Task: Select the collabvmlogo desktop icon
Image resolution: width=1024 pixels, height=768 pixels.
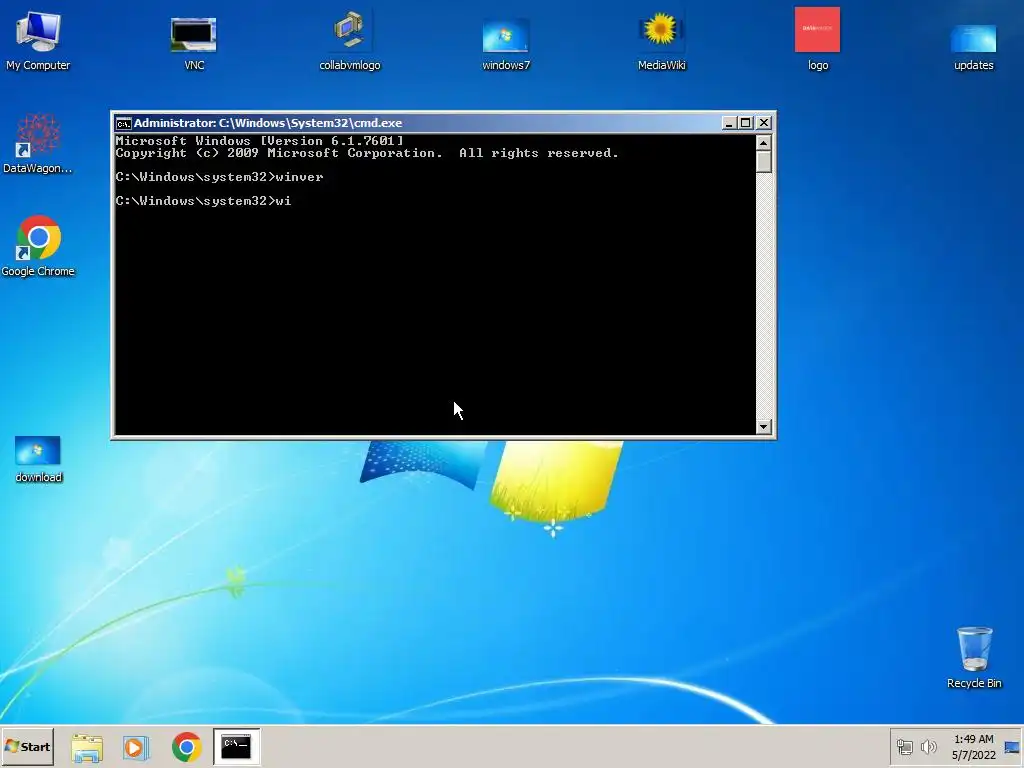Action: [349, 40]
